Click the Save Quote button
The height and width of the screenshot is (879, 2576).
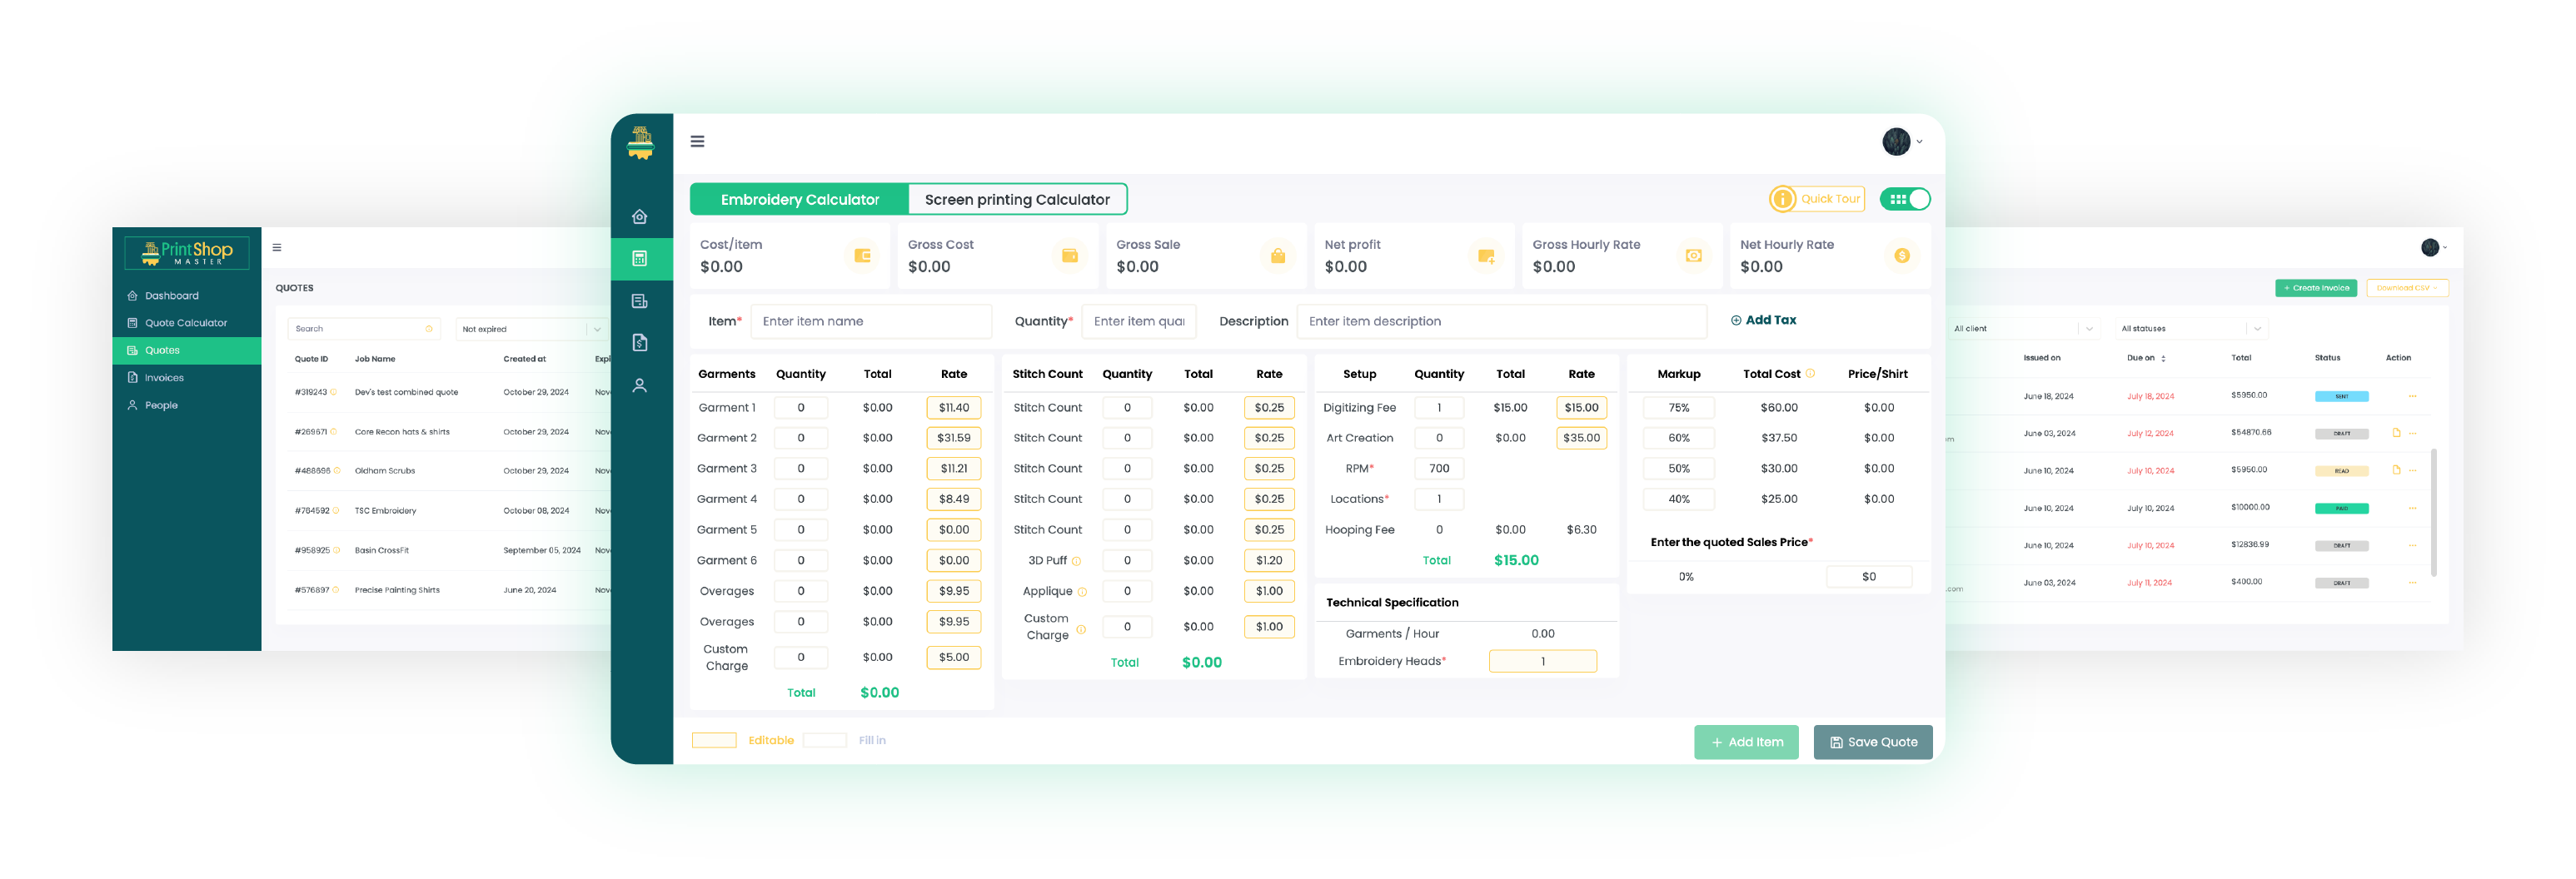point(1872,742)
